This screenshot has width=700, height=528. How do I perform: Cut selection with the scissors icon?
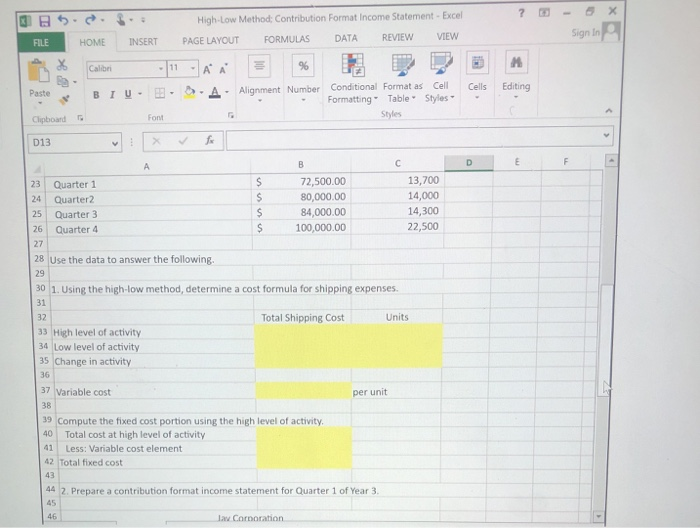[62, 65]
